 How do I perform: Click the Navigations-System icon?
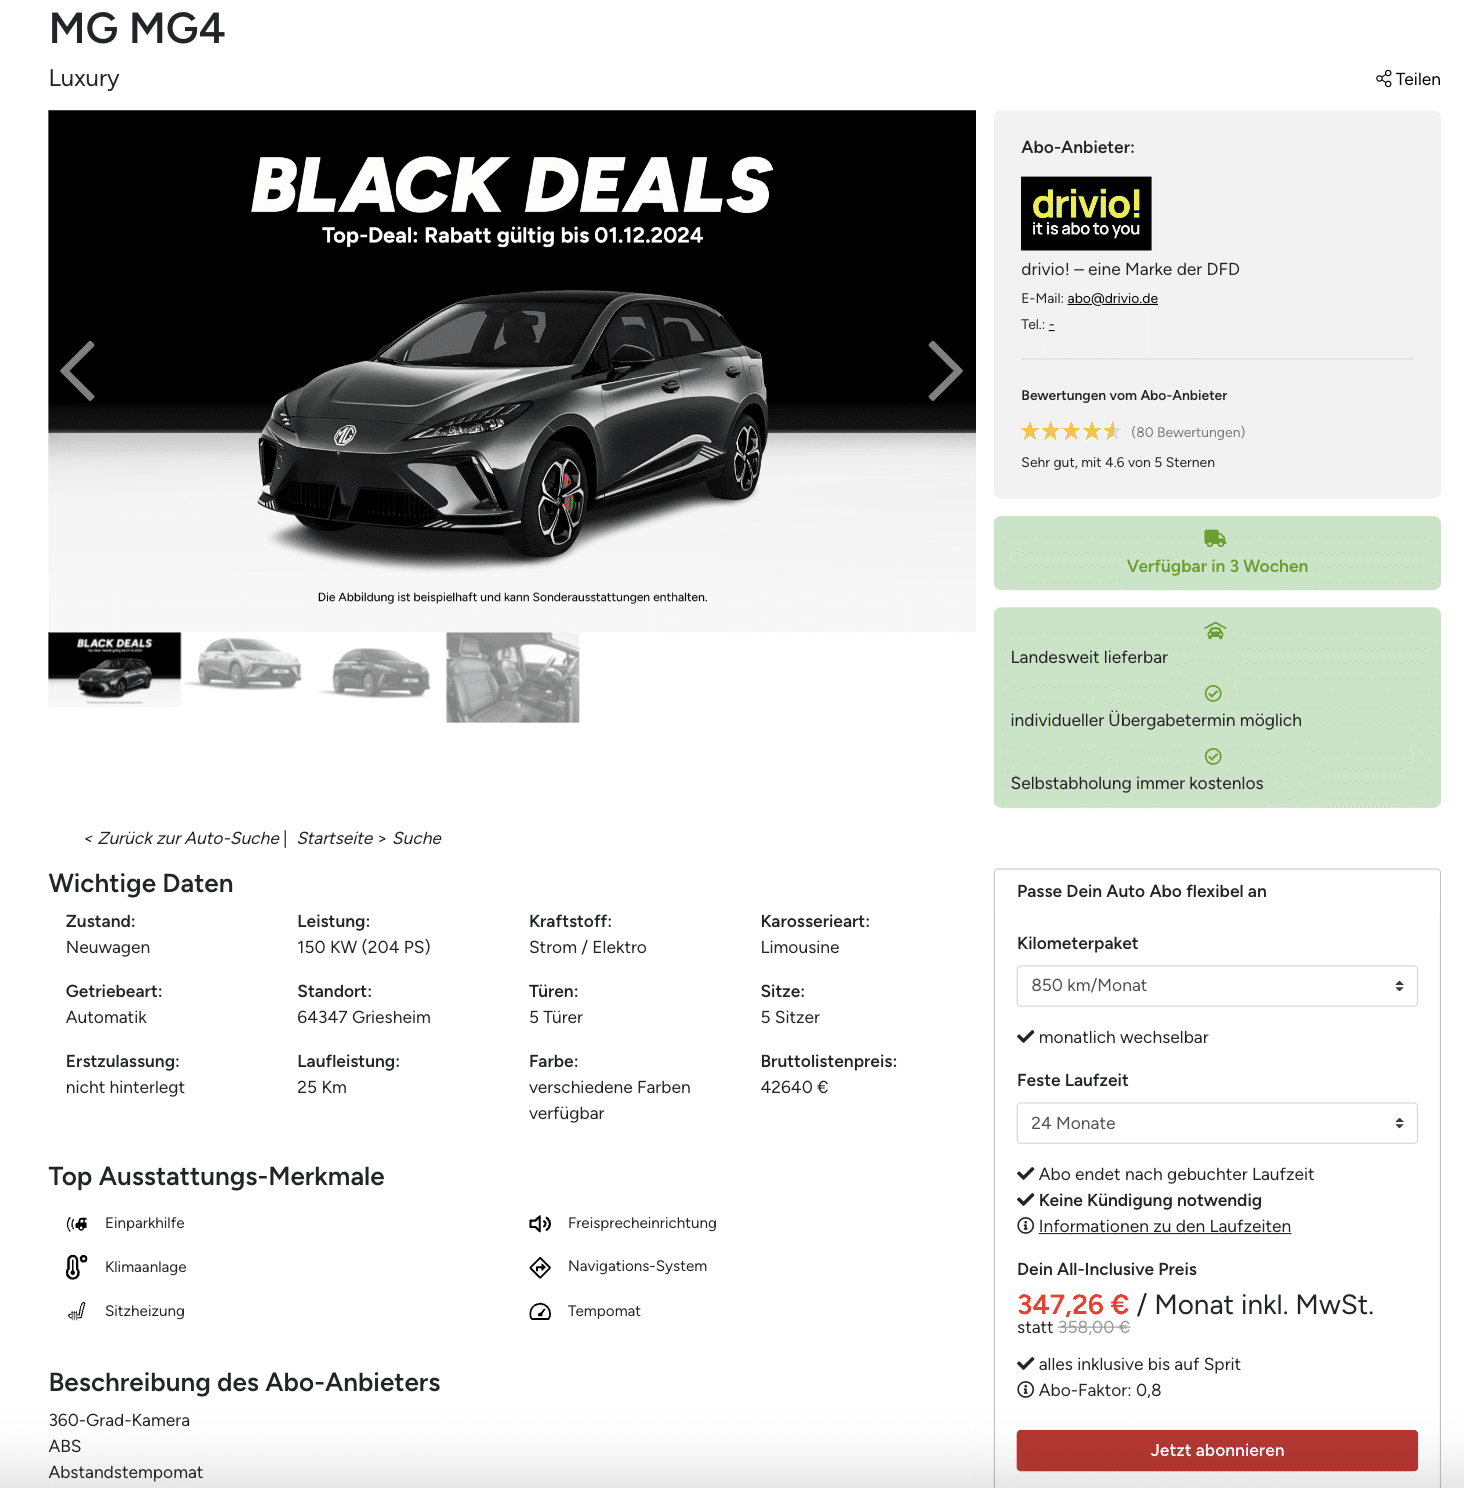(x=540, y=1267)
